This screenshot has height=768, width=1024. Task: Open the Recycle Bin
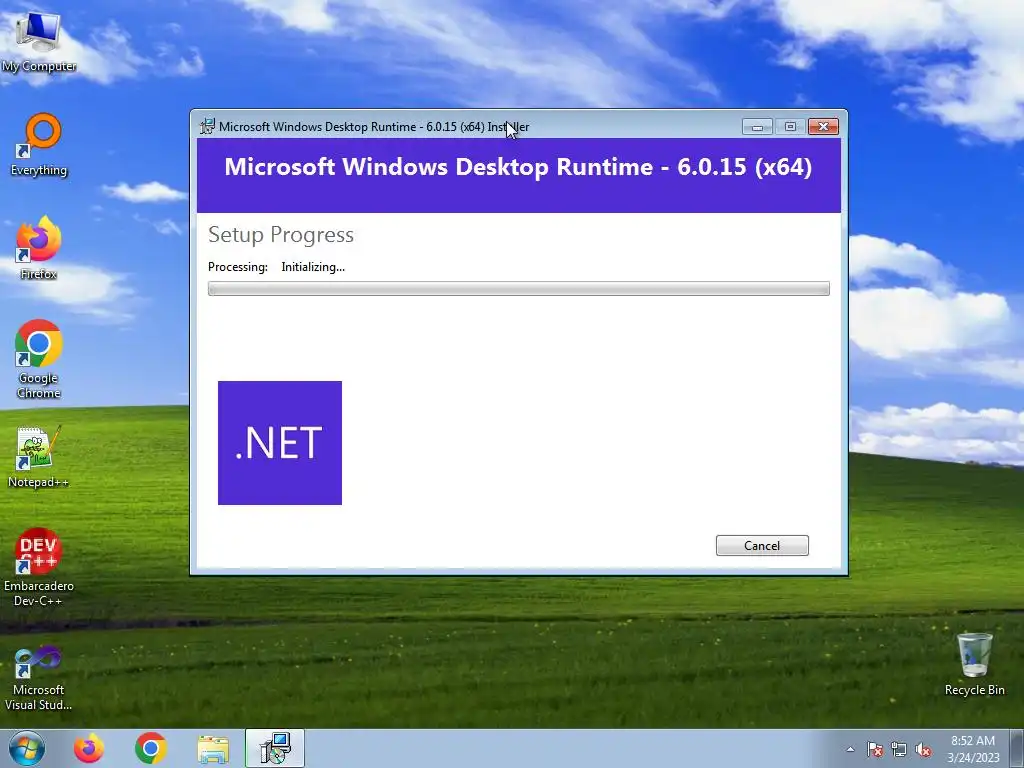pyautogui.click(x=974, y=664)
